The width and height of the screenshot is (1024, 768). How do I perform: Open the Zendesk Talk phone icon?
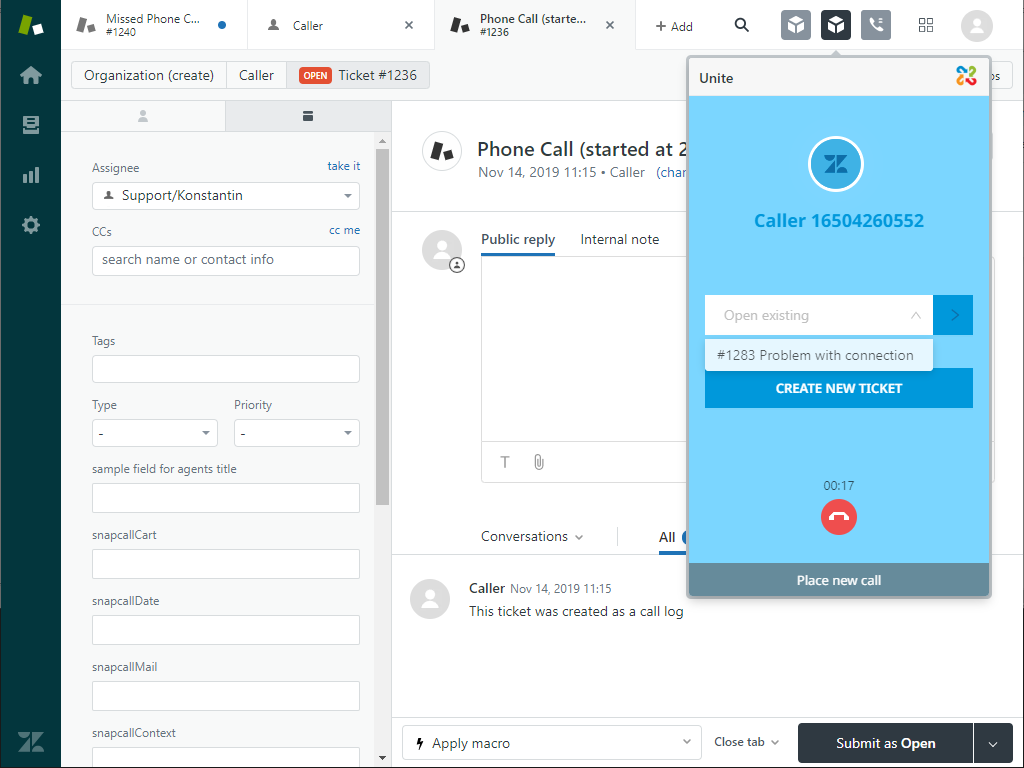coord(875,26)
